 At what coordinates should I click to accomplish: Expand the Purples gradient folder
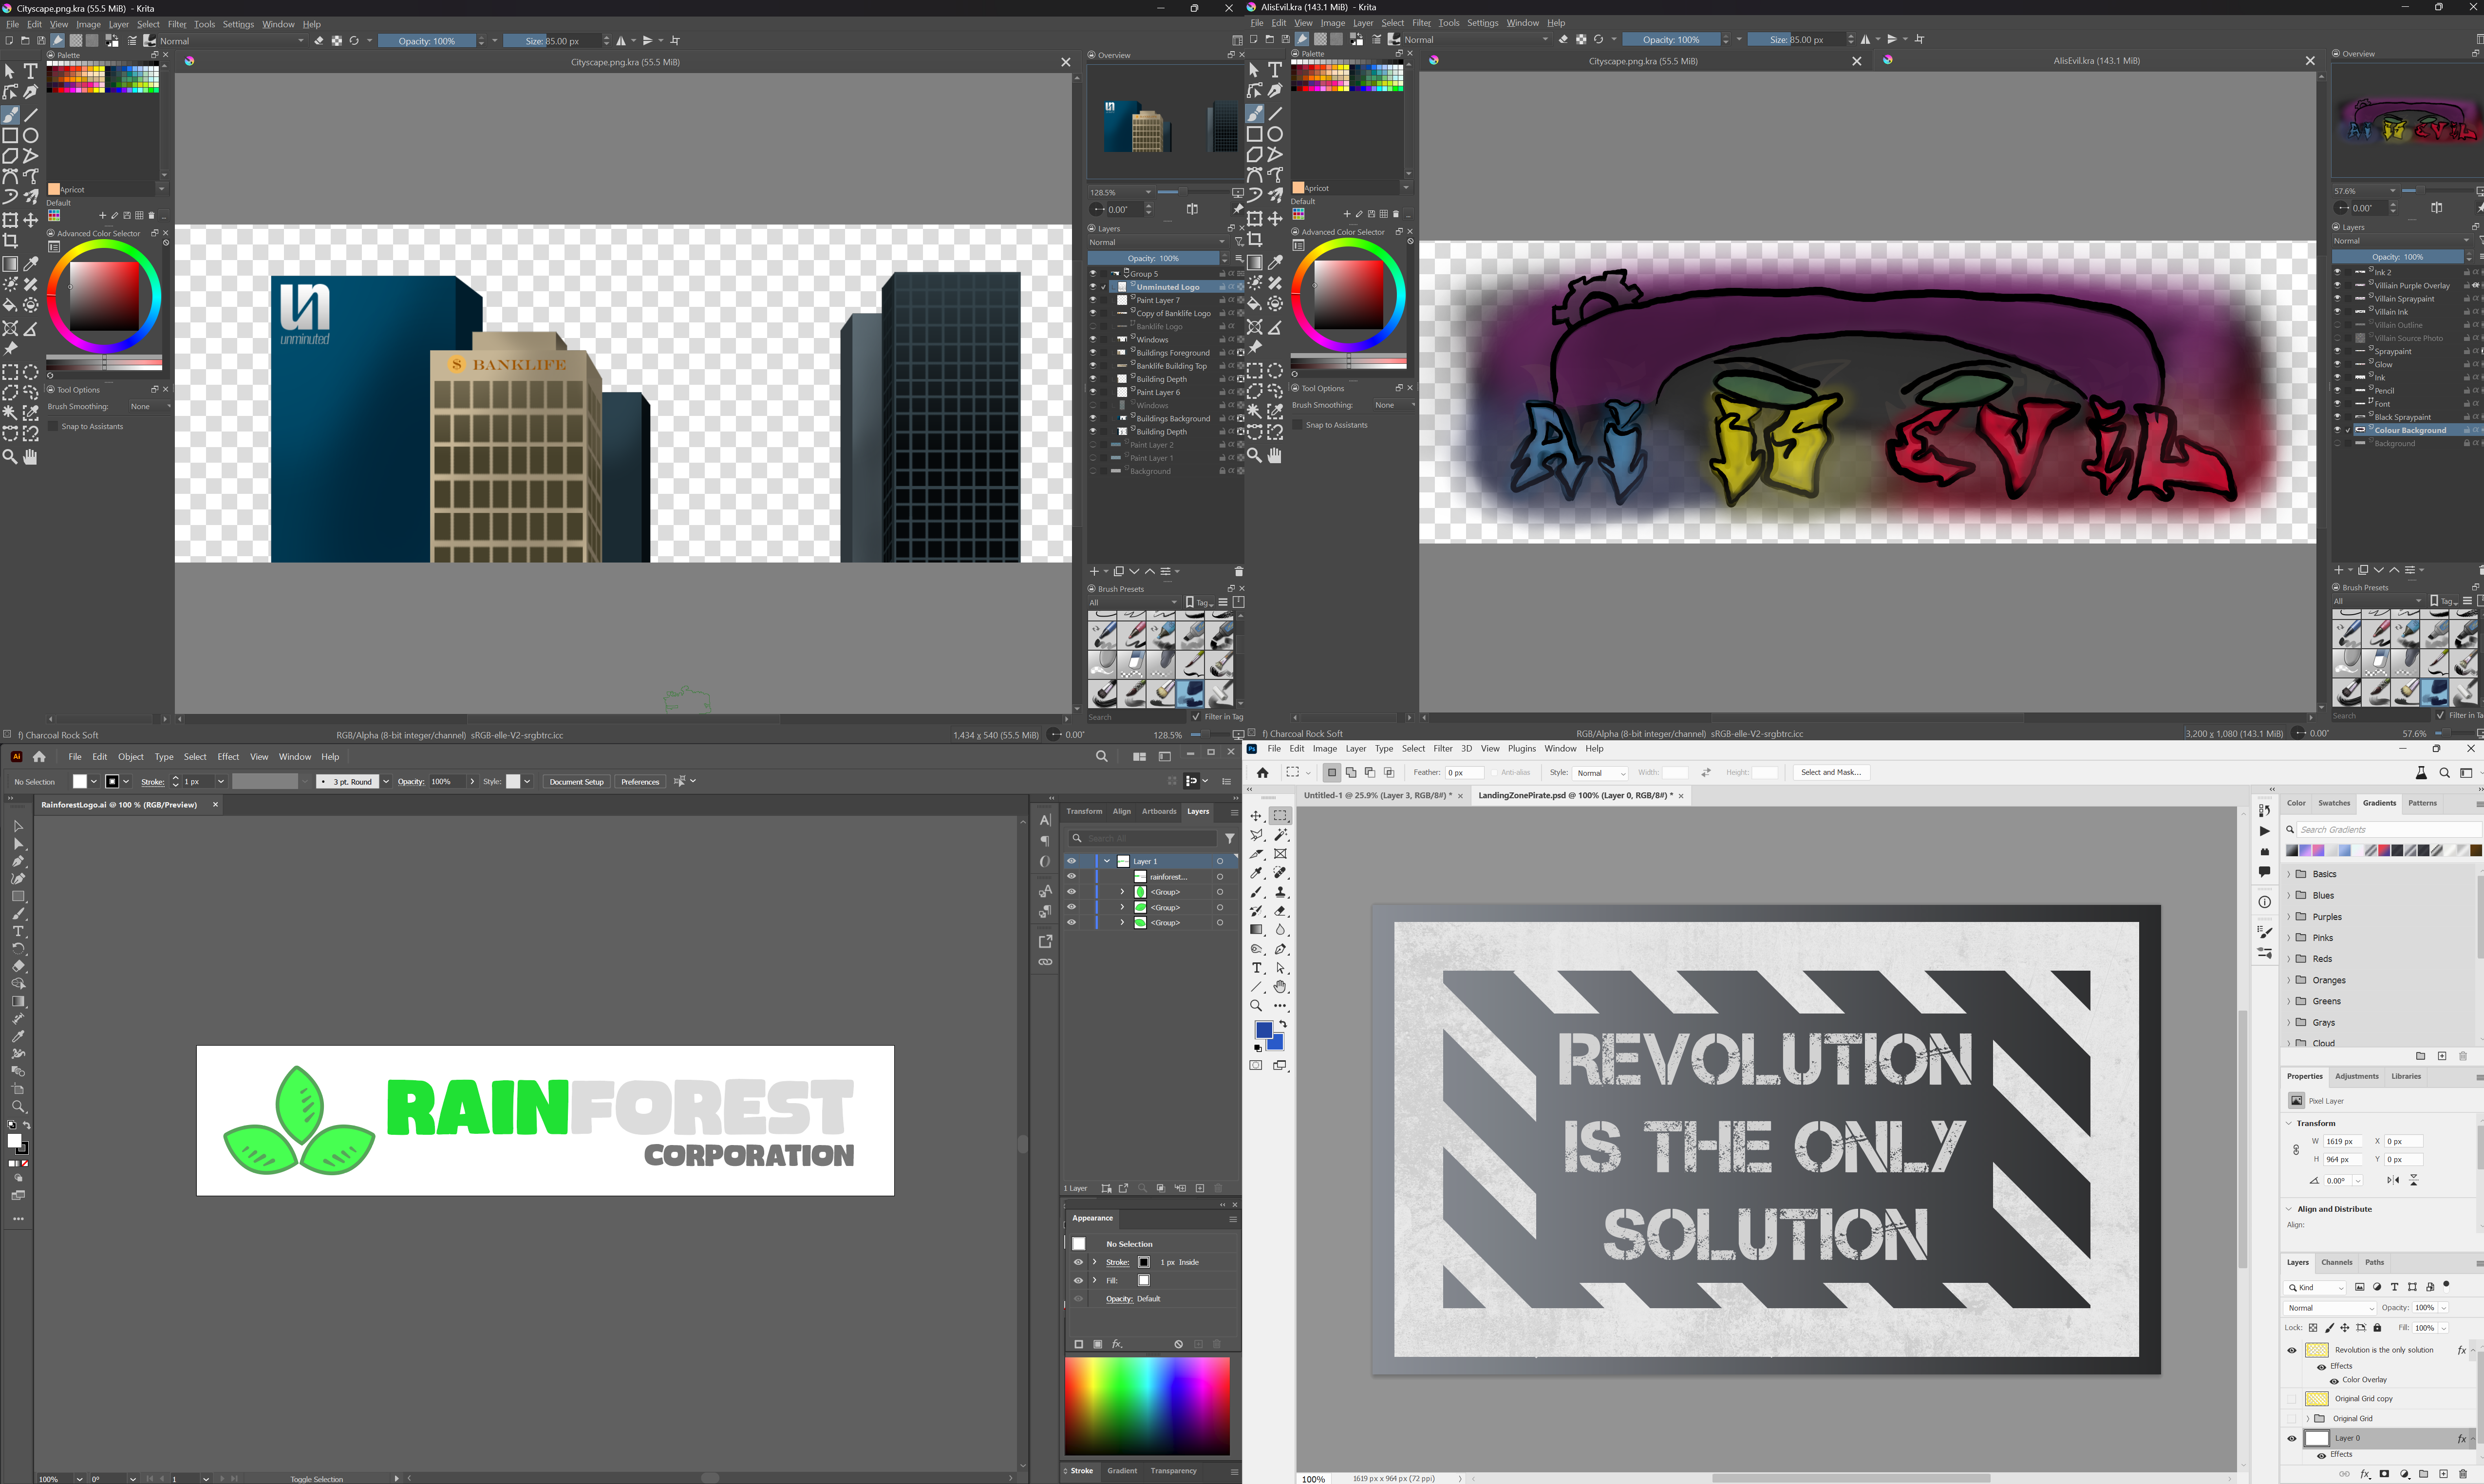pos(2289,917)
